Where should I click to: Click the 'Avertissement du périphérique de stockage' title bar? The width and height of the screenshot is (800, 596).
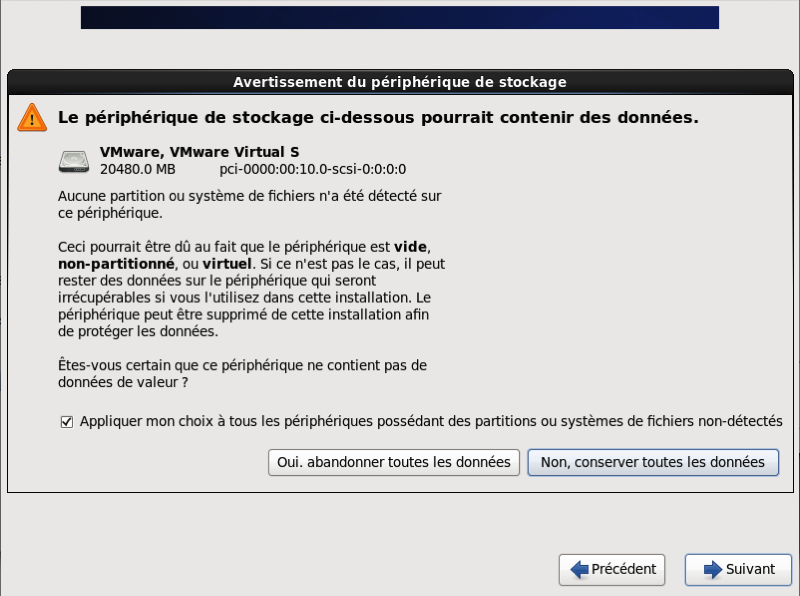[x=400, y=82]
